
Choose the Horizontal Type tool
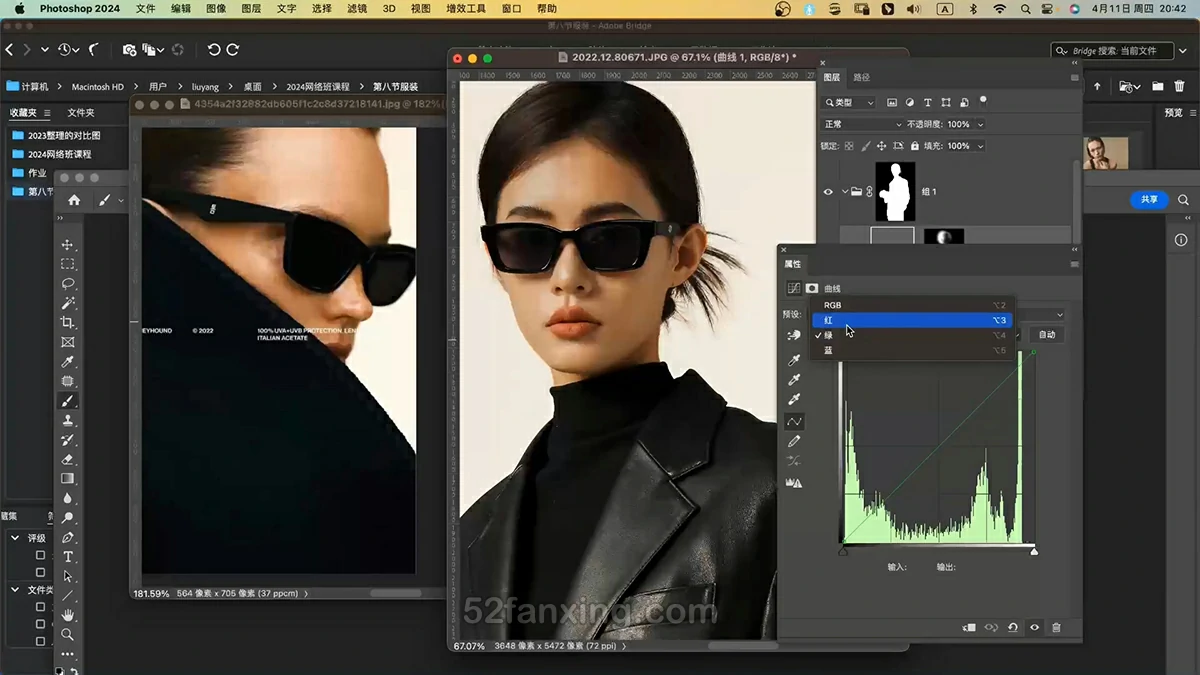[68, 557]
